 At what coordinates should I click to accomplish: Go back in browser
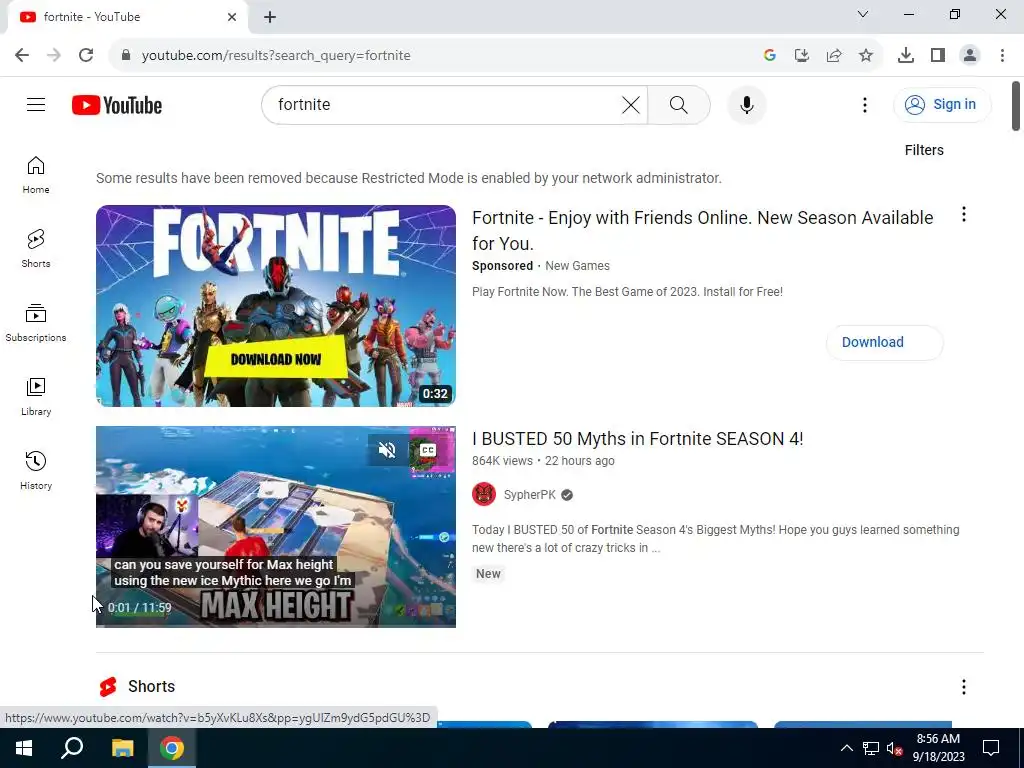pyautogui.click(x=22, y=55)
